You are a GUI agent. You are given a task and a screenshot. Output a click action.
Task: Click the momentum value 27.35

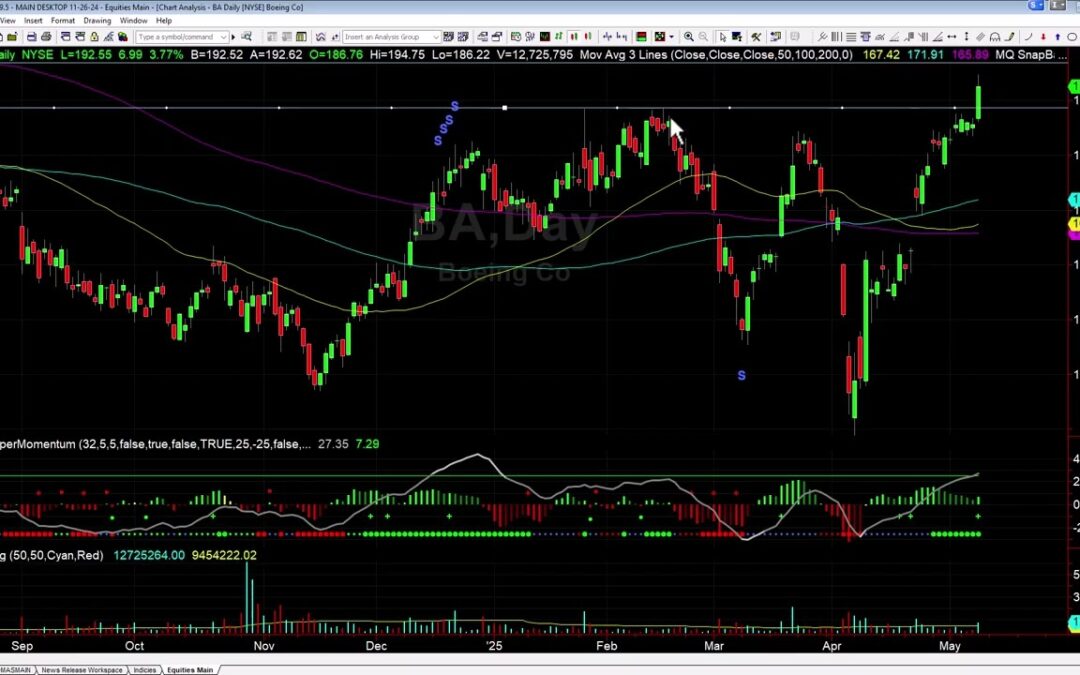pos(333,444)
